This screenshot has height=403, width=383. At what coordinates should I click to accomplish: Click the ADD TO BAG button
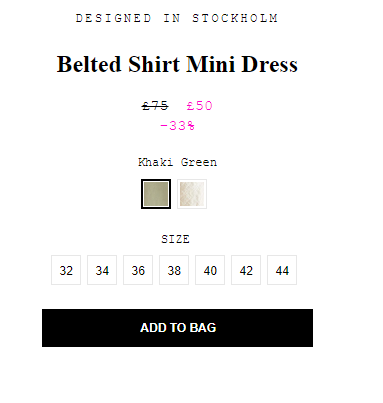pos(177,328)
